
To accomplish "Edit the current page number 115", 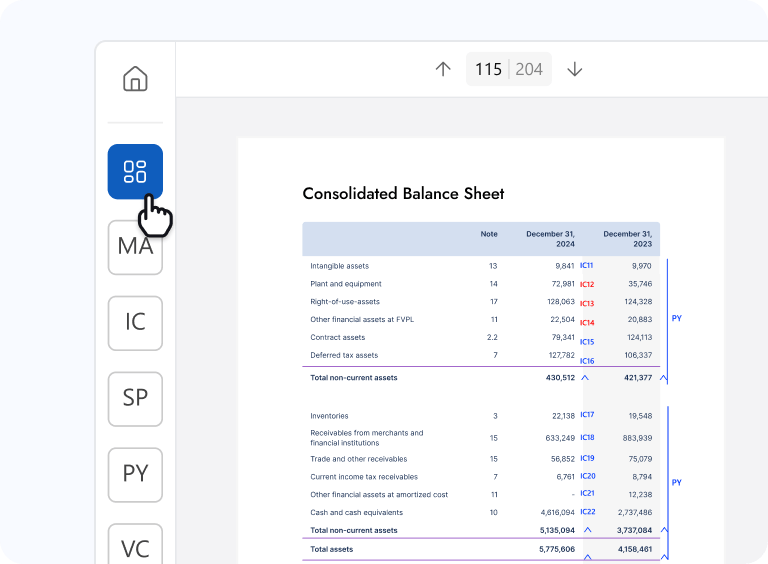I will pyautogui.click(x=489, y=69).
